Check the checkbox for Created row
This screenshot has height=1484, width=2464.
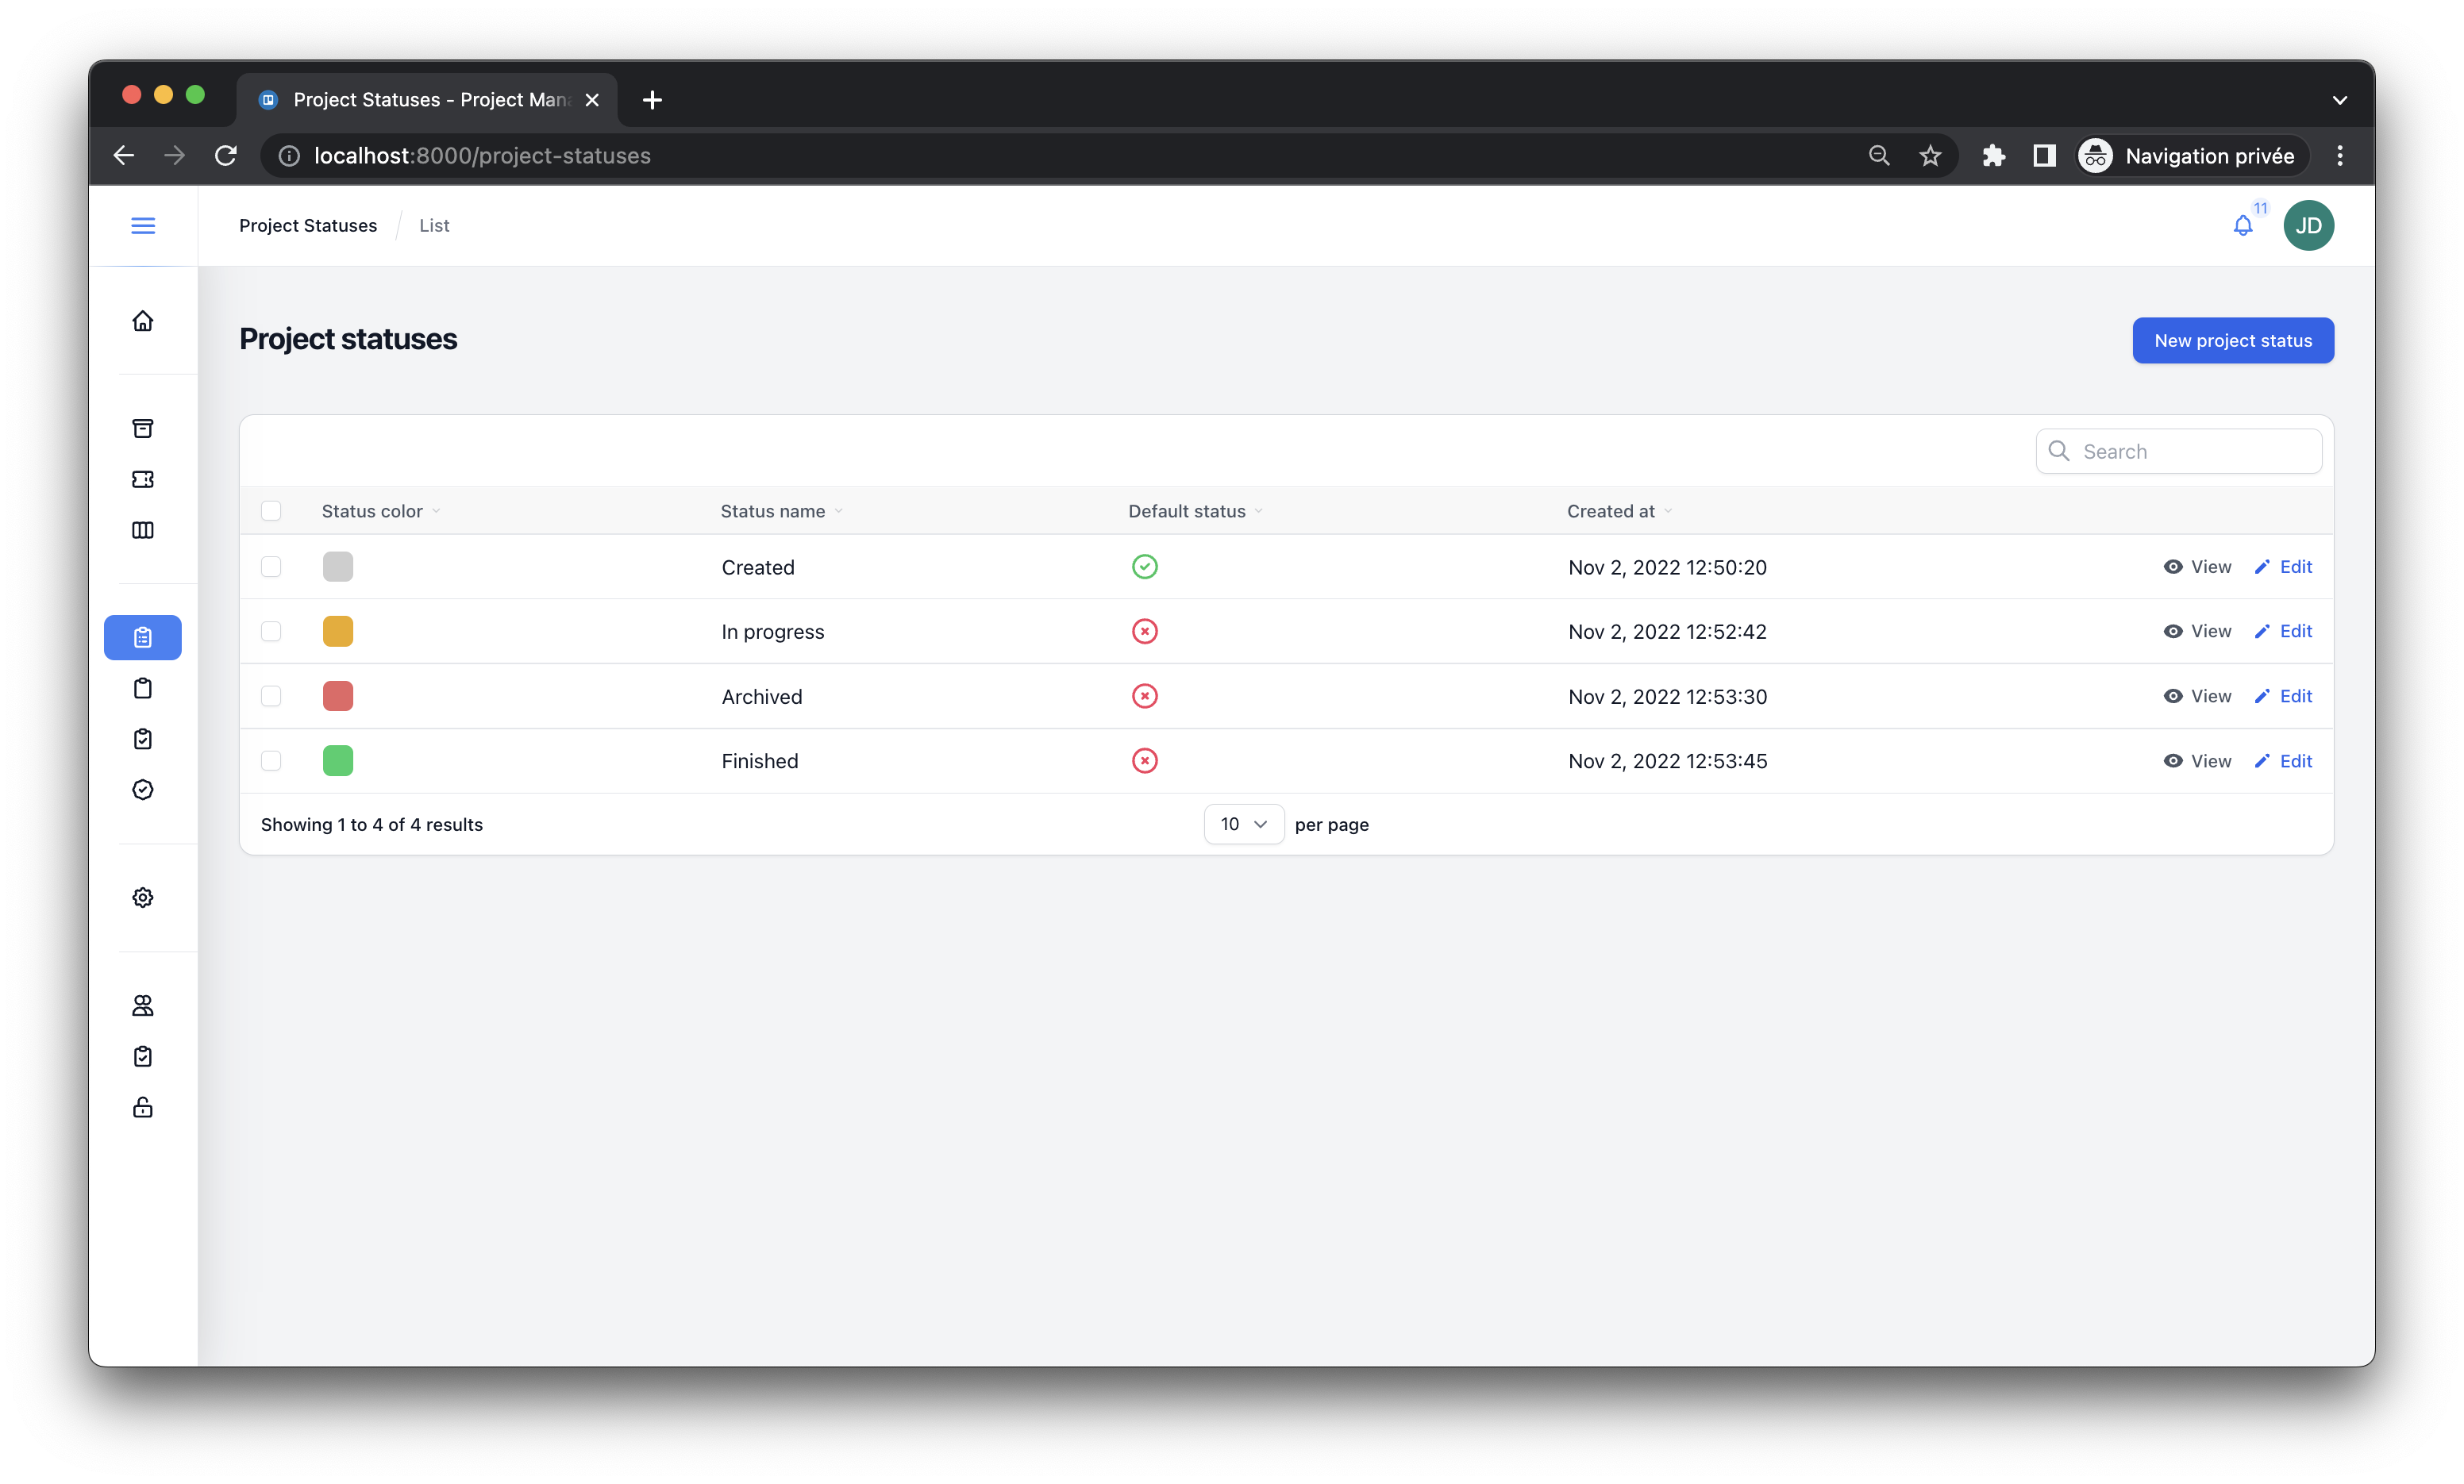click(271, 567)
